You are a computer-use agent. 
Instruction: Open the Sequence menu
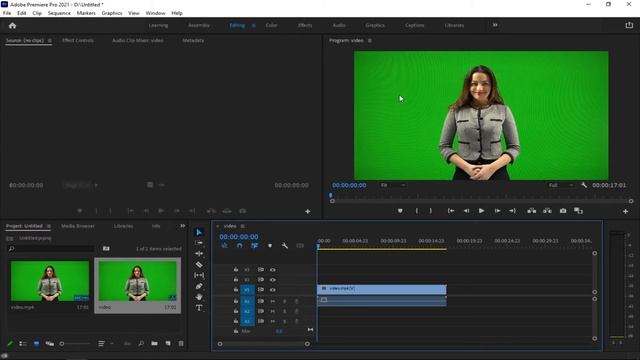[59, 13]
